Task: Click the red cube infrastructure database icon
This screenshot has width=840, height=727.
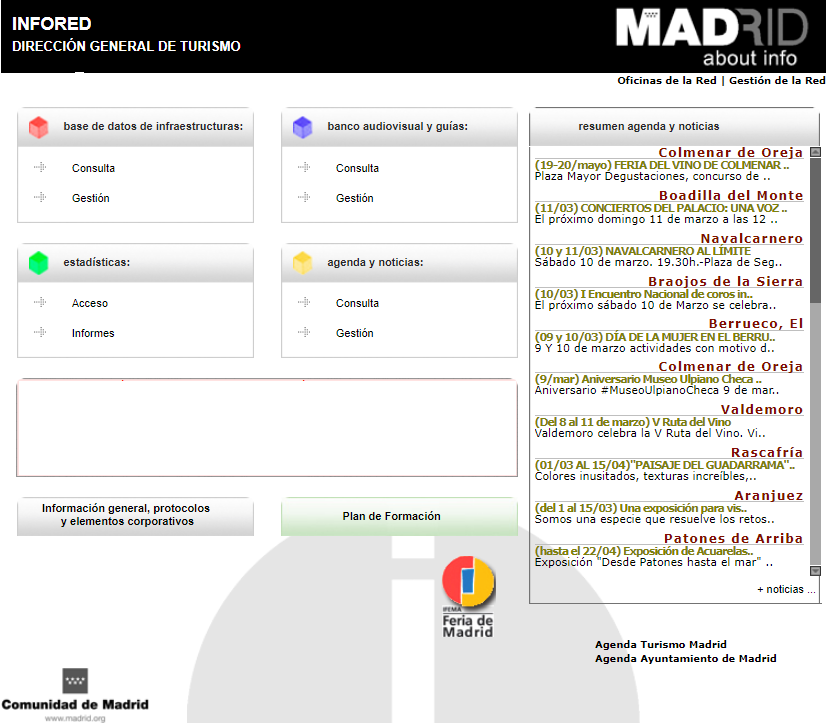Action: click(x=39, y=128)
